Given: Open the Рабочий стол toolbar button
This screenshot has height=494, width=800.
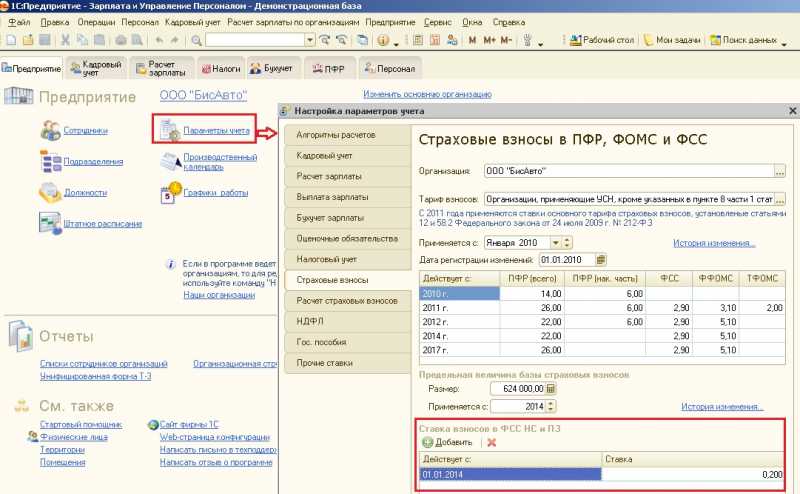Looking at the screenshot, I should (602, 40).
